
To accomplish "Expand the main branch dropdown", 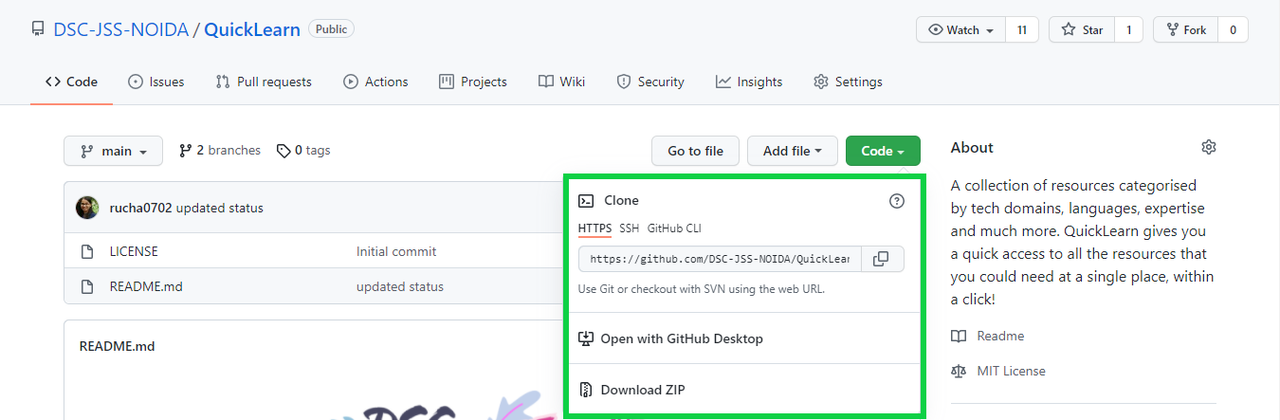I will point(113,151).
